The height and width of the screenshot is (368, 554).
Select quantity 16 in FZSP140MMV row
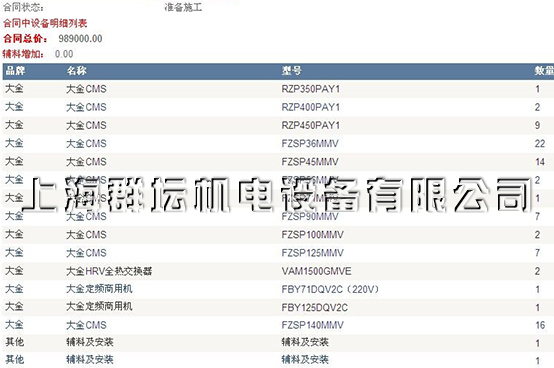pyautogui.click(x=540, y=325)
